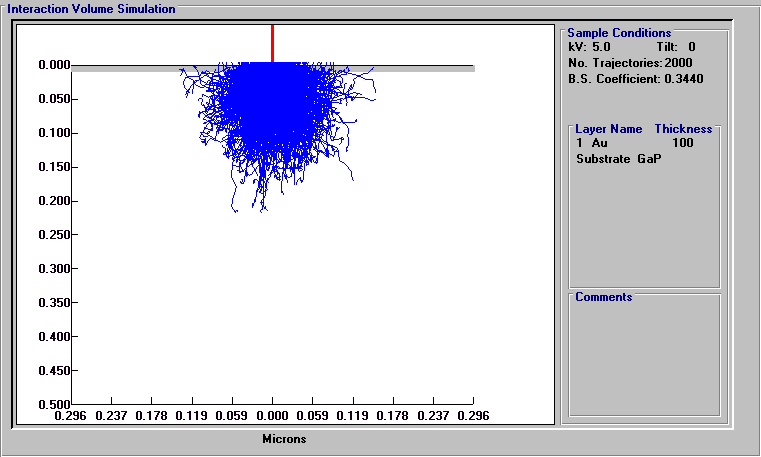Viewport: 761px width, 457px height.
Task: Click the 0.500 depth axis label
Action: coord(54,405)
